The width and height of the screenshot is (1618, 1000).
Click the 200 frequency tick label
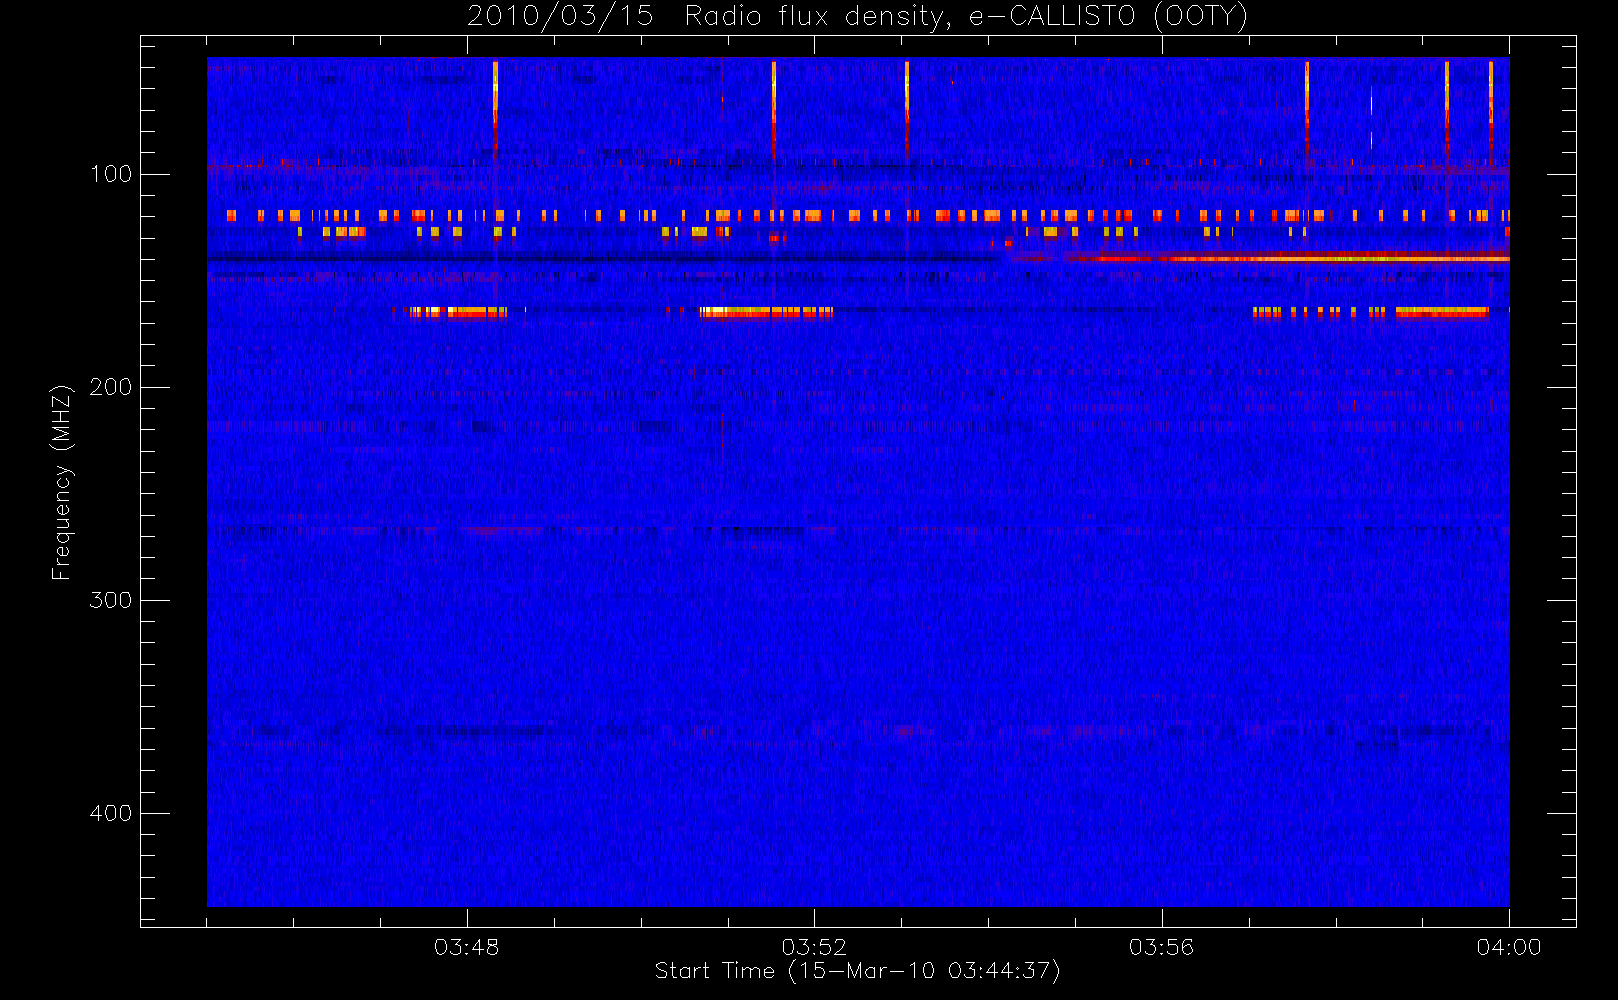pyautogui.click(x=111, y=387)
